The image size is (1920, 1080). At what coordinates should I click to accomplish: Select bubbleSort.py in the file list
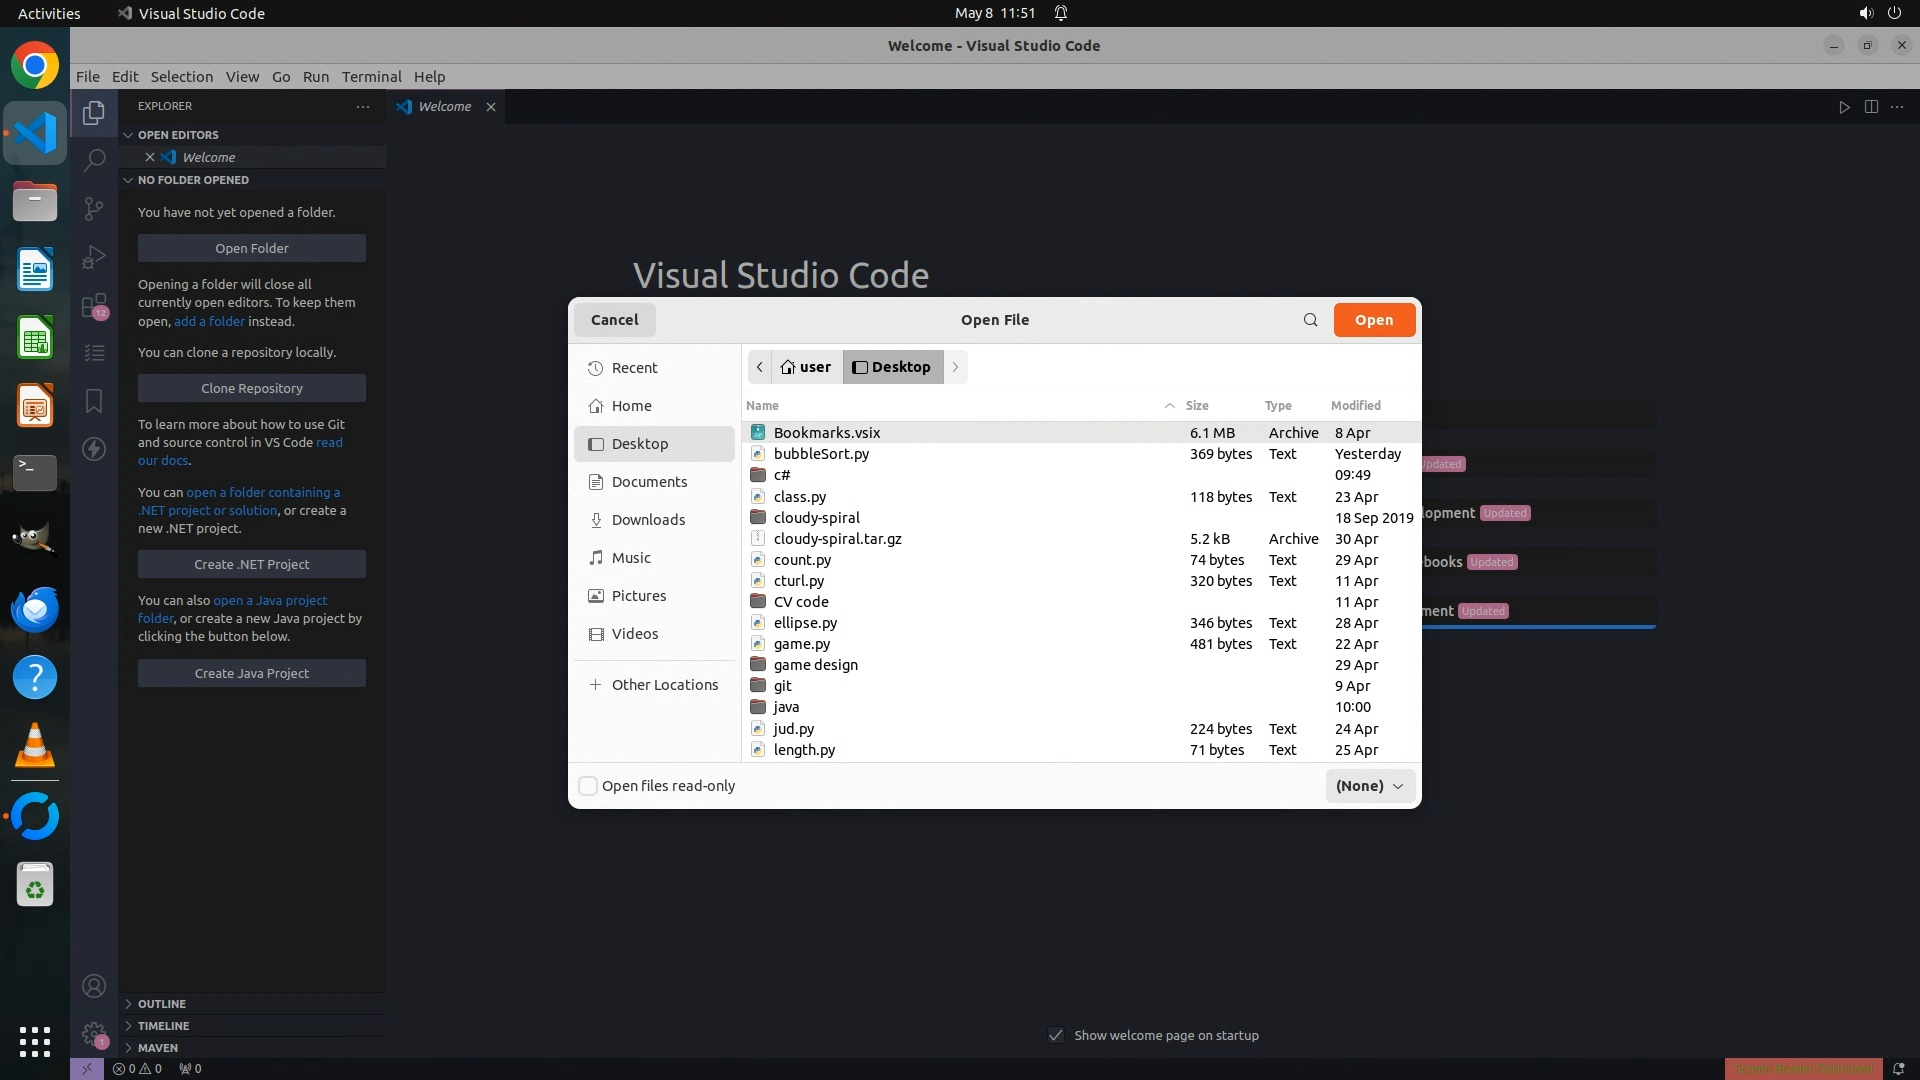click(x=821, y=454)
